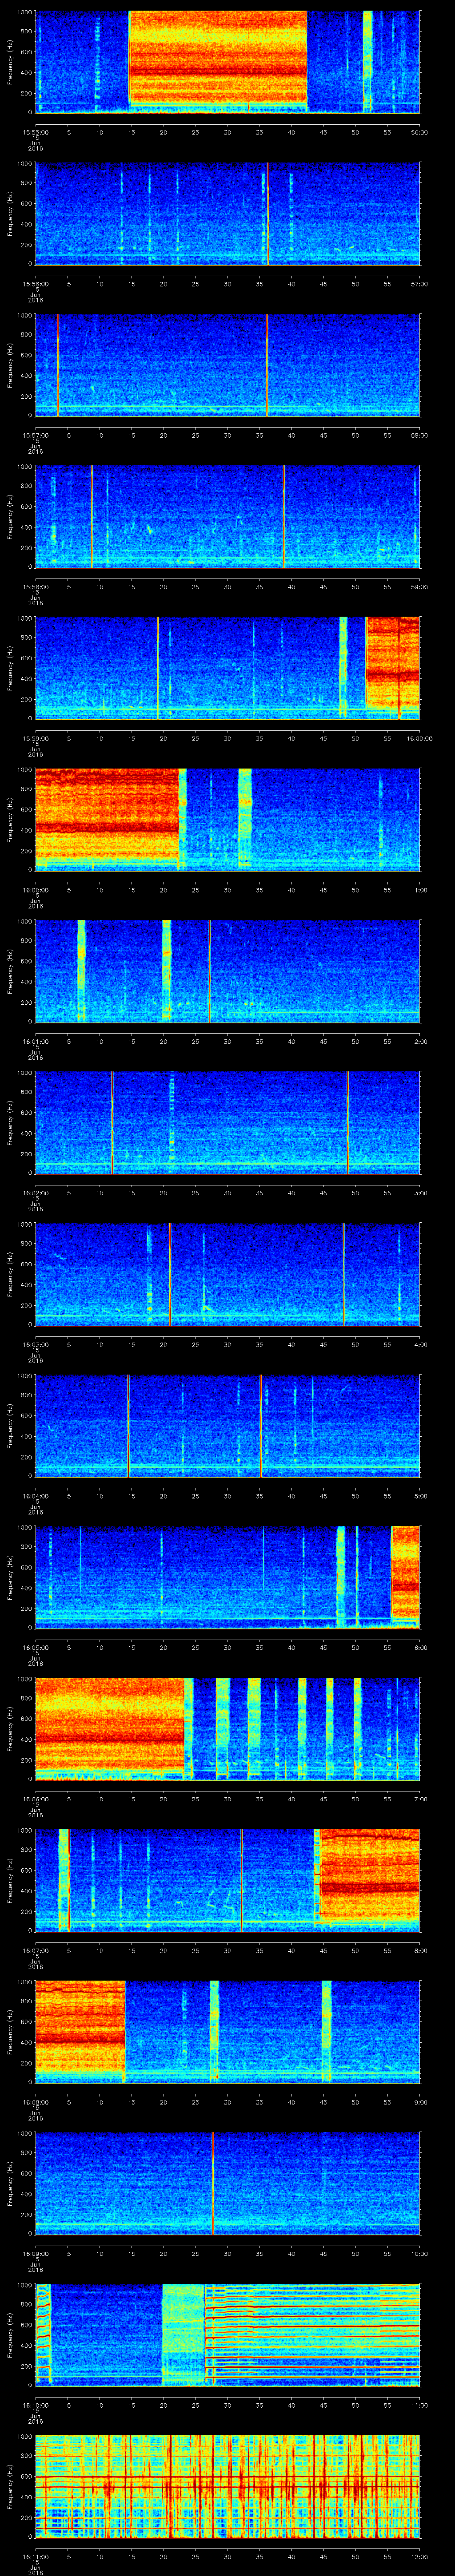Click the "16:02:00" time axis label
The width and height of the screenshot is (455, 2576).
(35, 1193)
